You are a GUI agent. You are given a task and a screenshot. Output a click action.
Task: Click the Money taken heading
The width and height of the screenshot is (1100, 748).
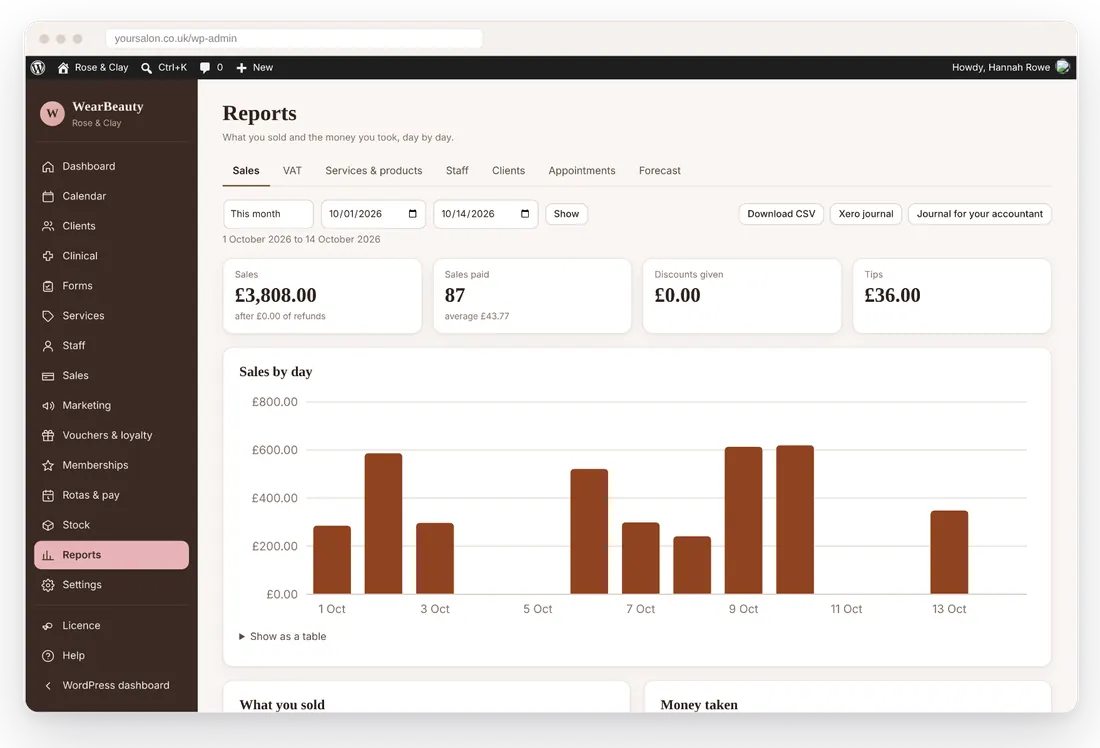point(699,704)
